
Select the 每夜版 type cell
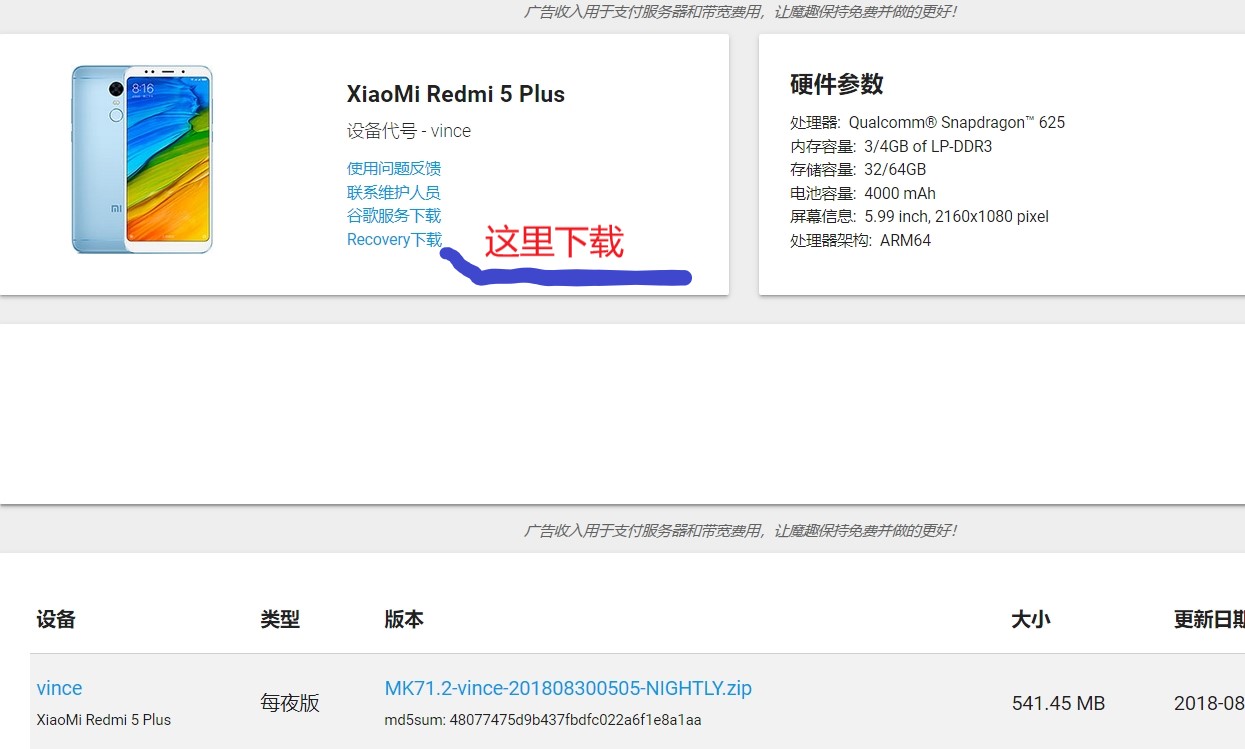[290, 702]
